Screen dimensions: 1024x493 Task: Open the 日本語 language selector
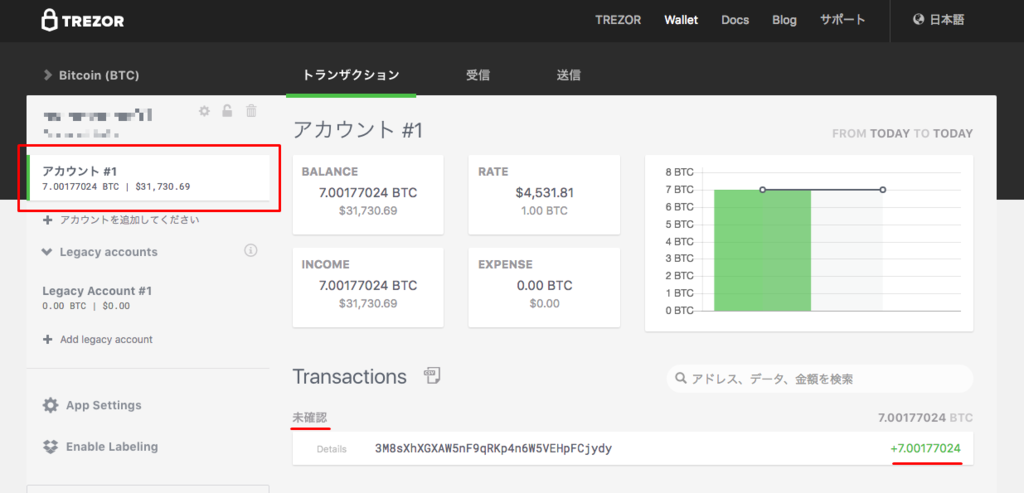pos(947,20)
